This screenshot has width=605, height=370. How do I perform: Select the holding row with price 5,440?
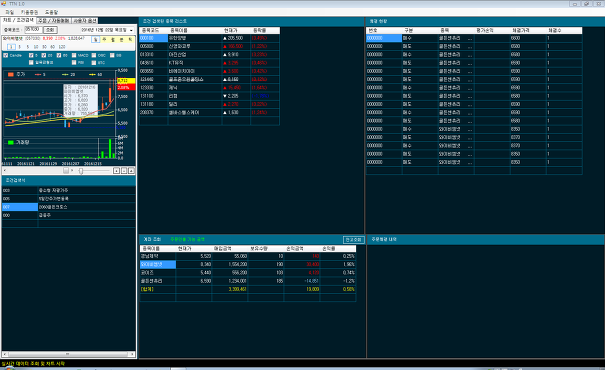248,273
